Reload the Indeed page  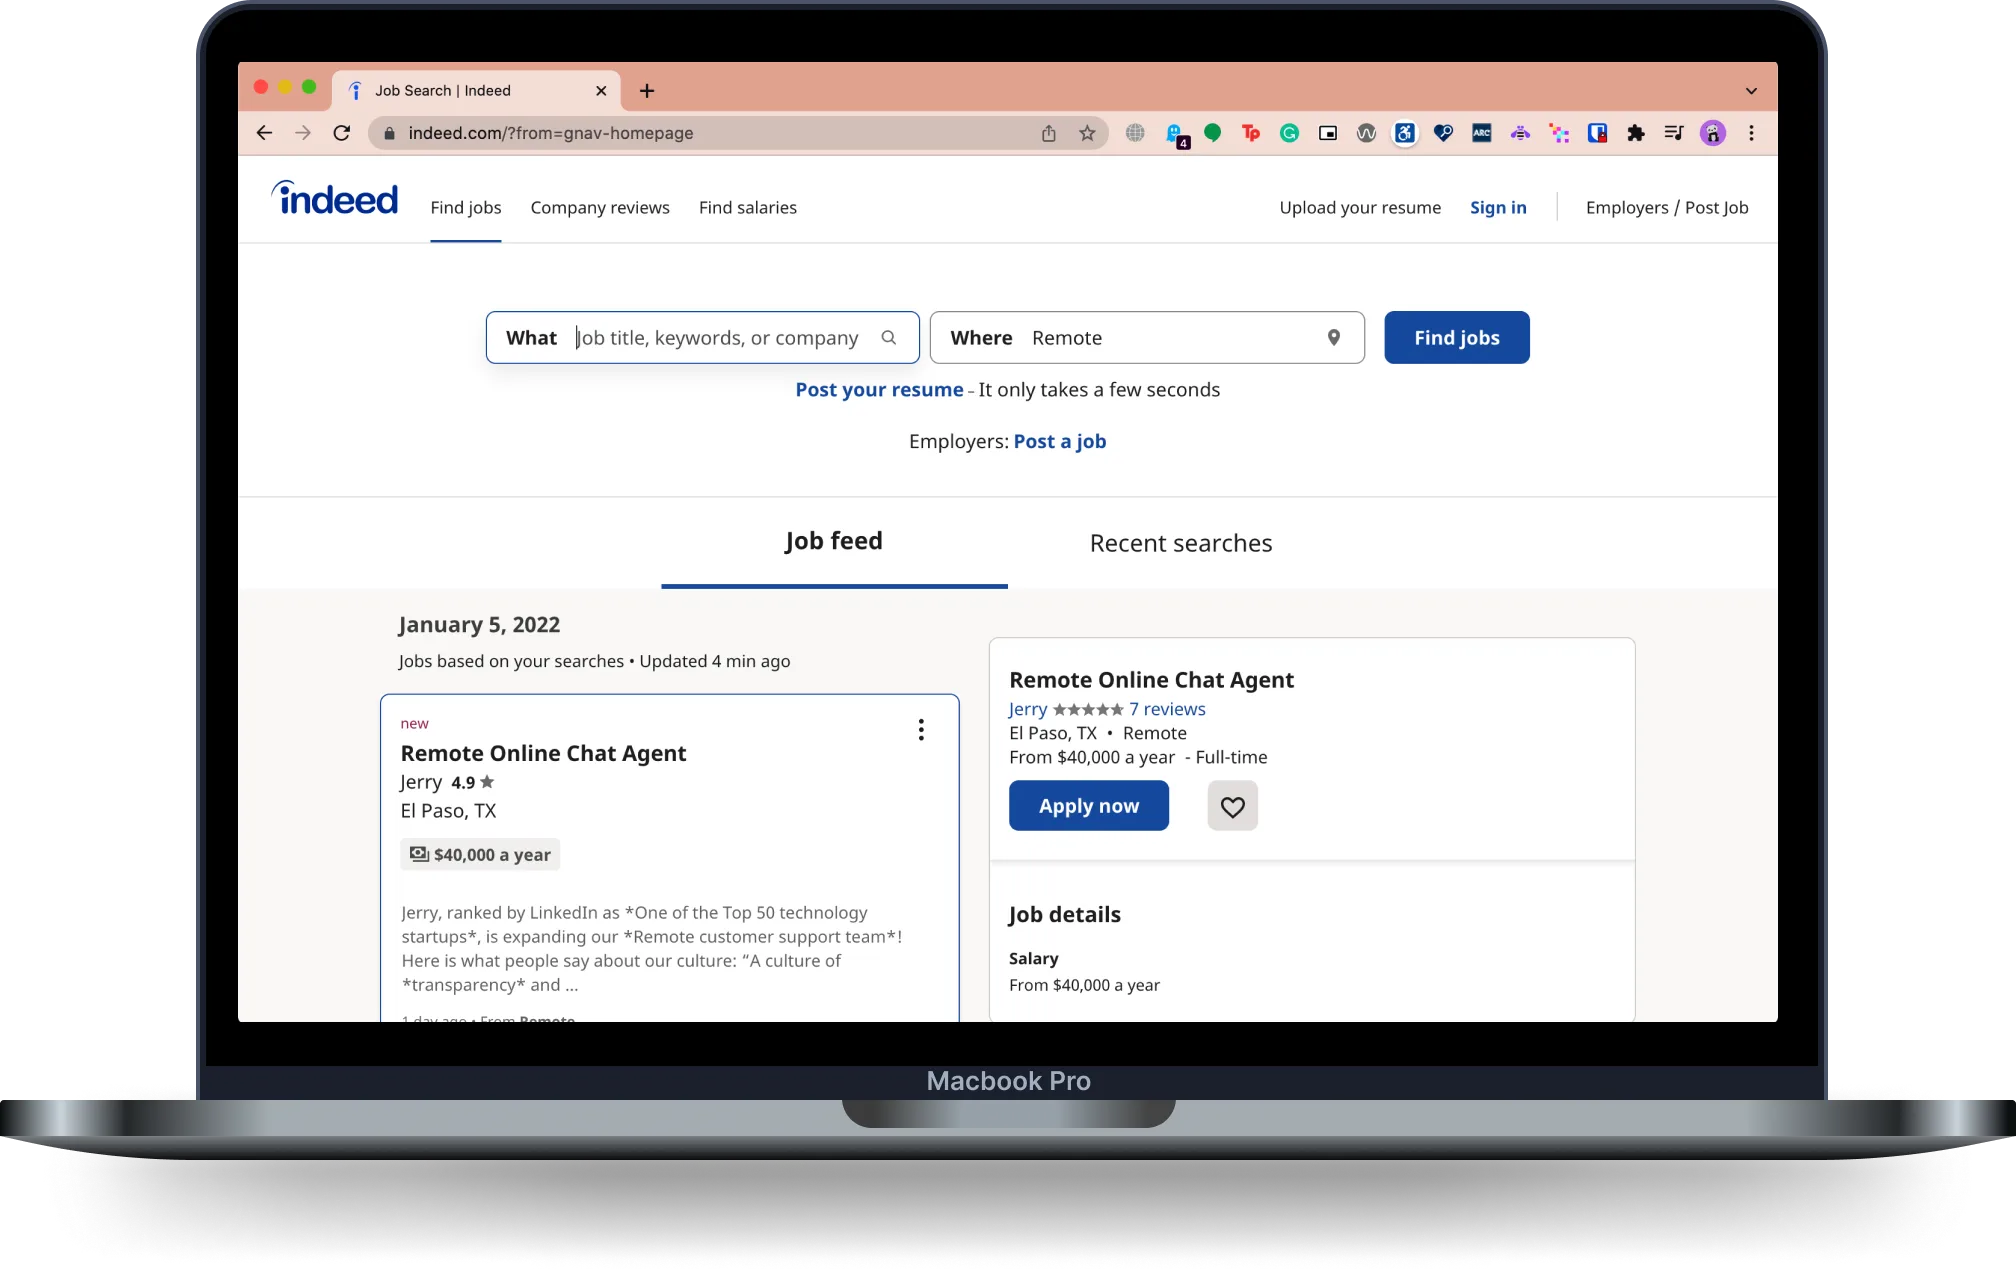(342, 133)
